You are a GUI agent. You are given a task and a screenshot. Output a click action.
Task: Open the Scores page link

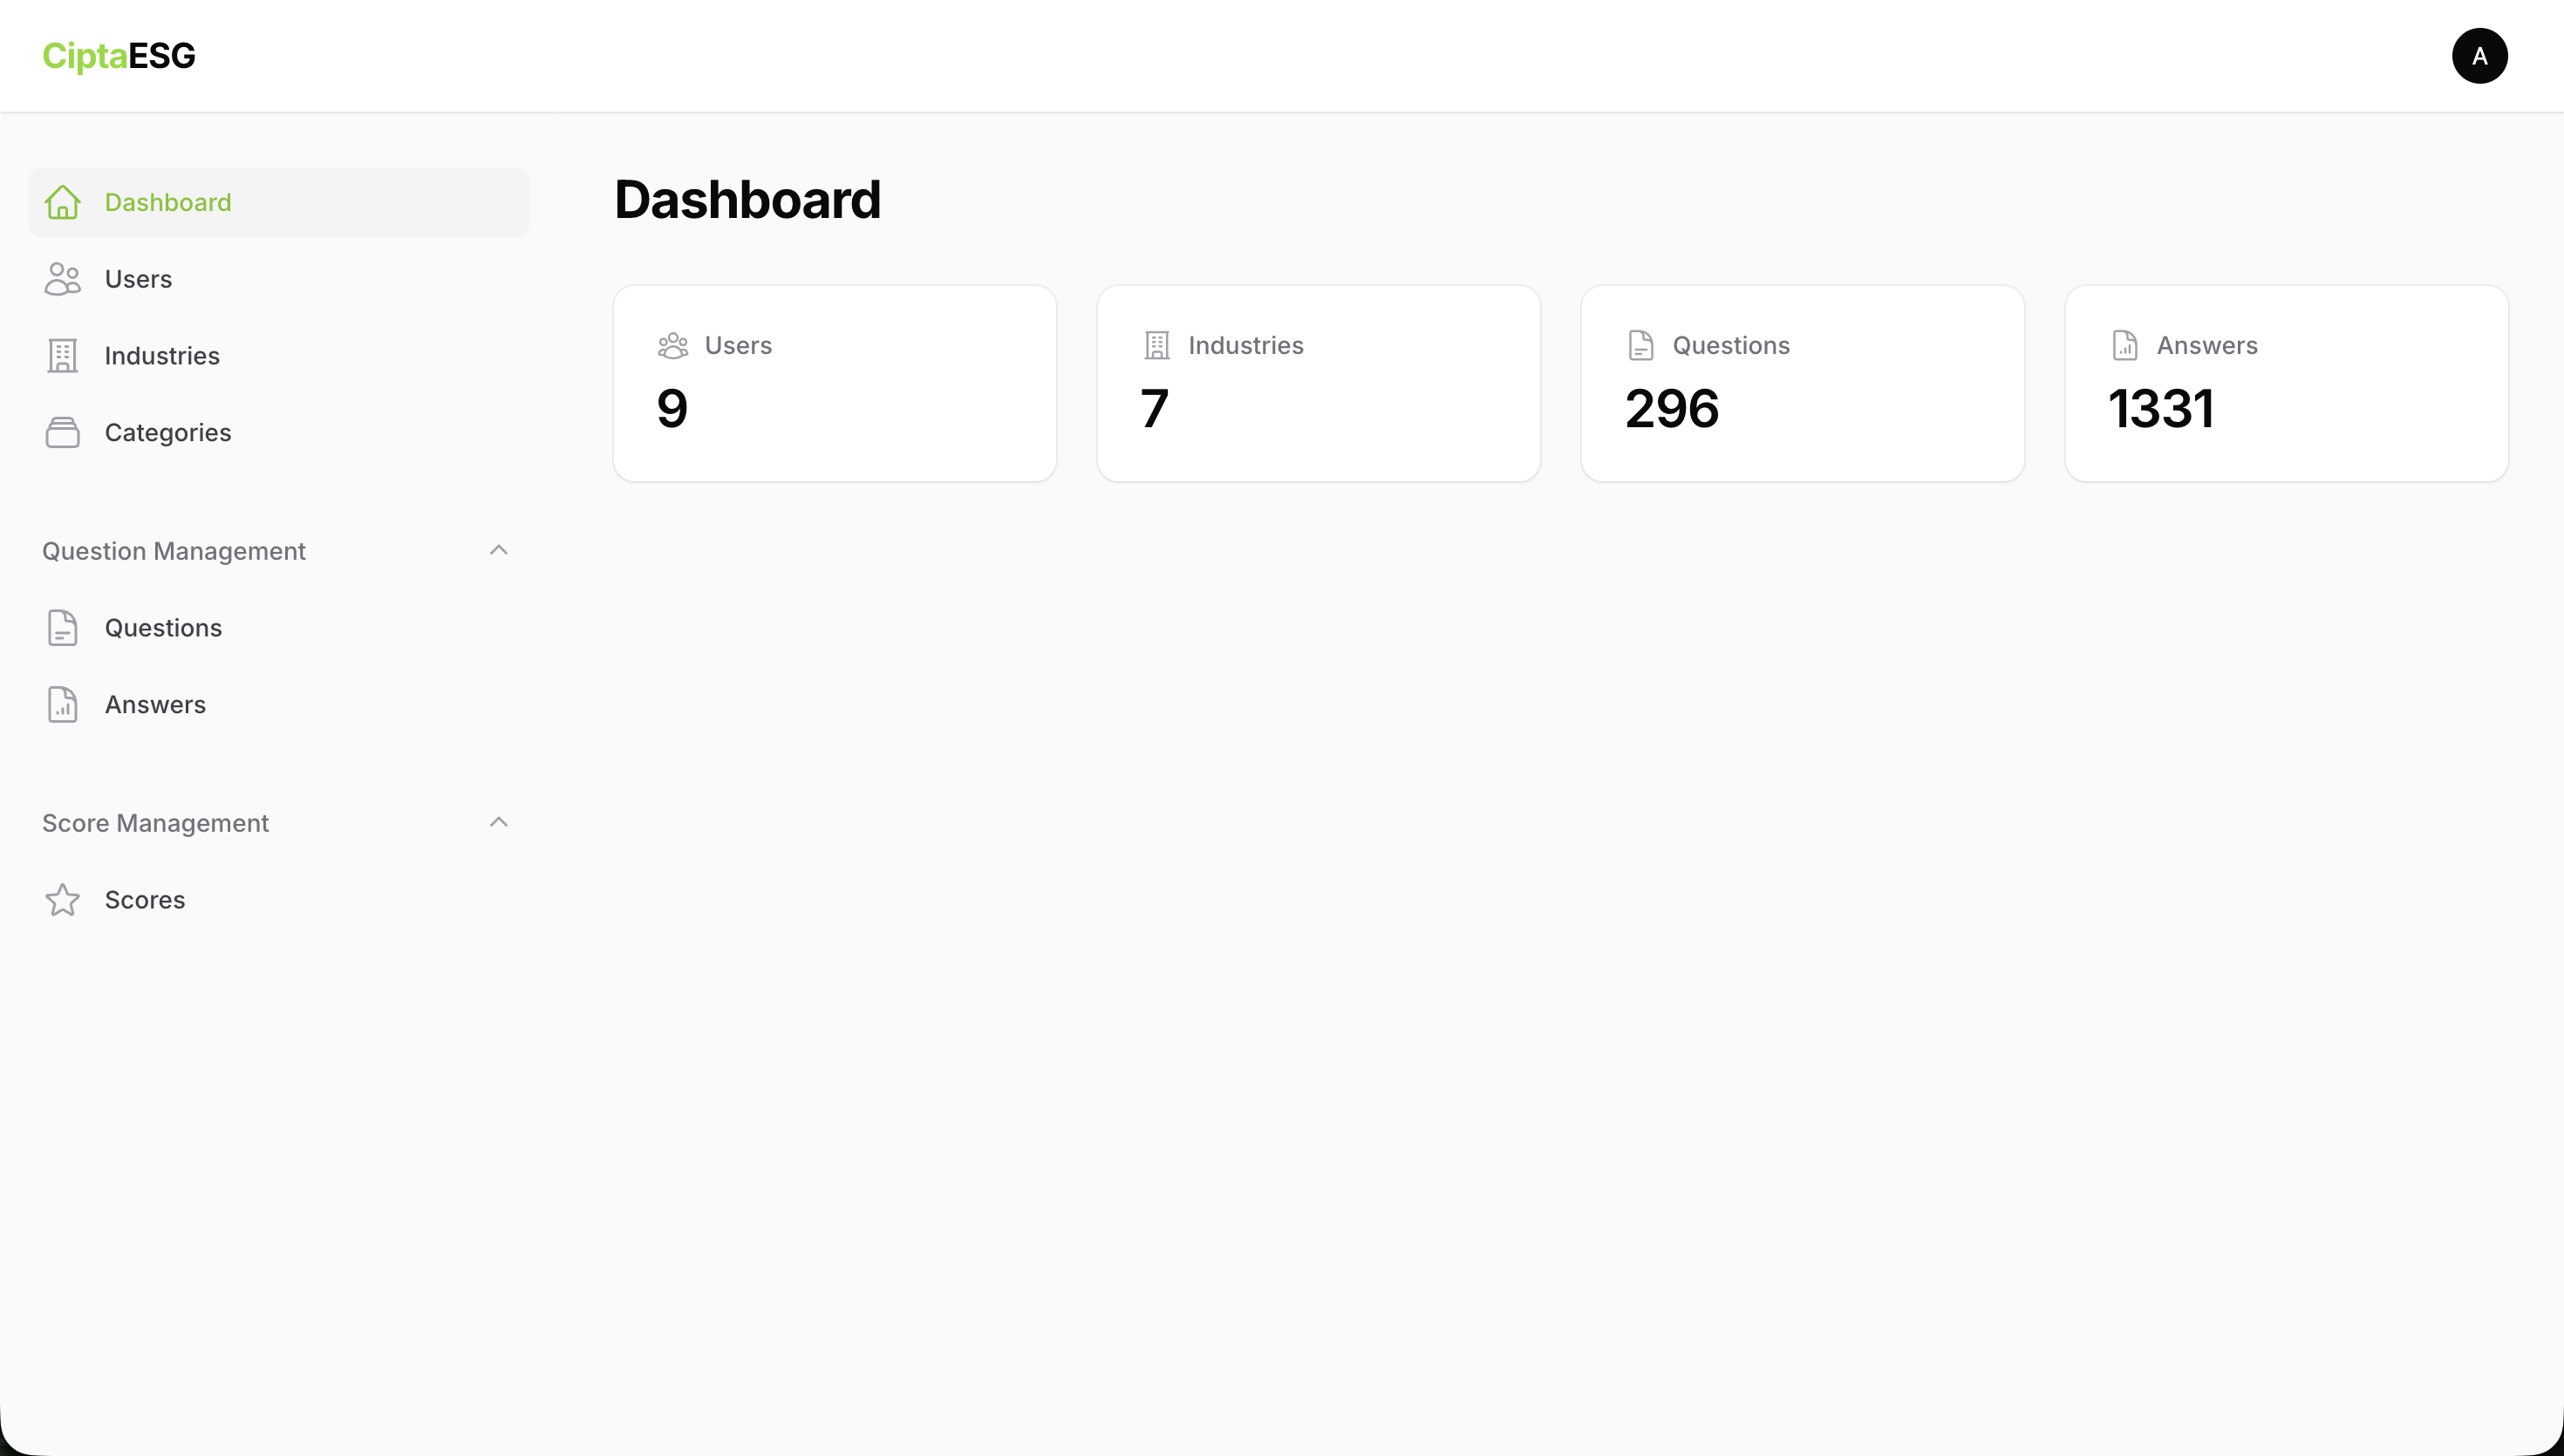point(145,900)
